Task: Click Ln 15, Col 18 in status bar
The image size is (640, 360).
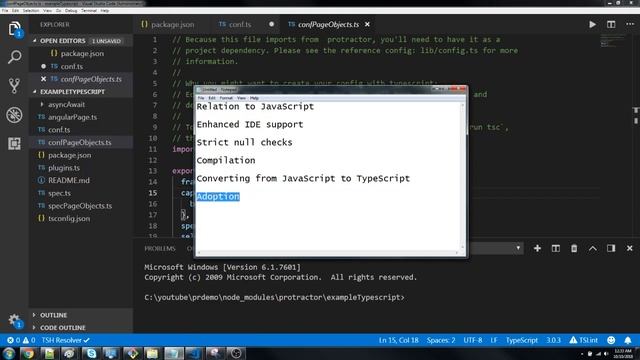Action: tap(399, 340)
